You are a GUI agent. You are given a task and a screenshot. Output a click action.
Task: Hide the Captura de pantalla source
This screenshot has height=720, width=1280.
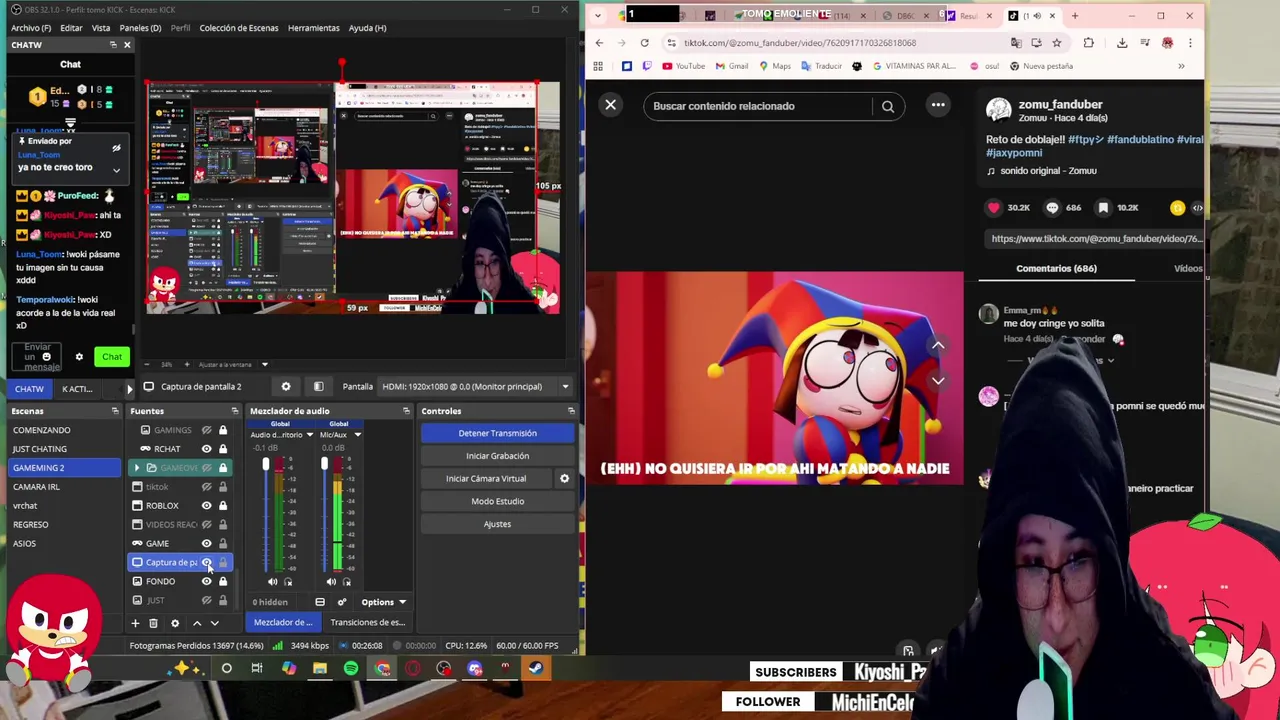(207, 563)
